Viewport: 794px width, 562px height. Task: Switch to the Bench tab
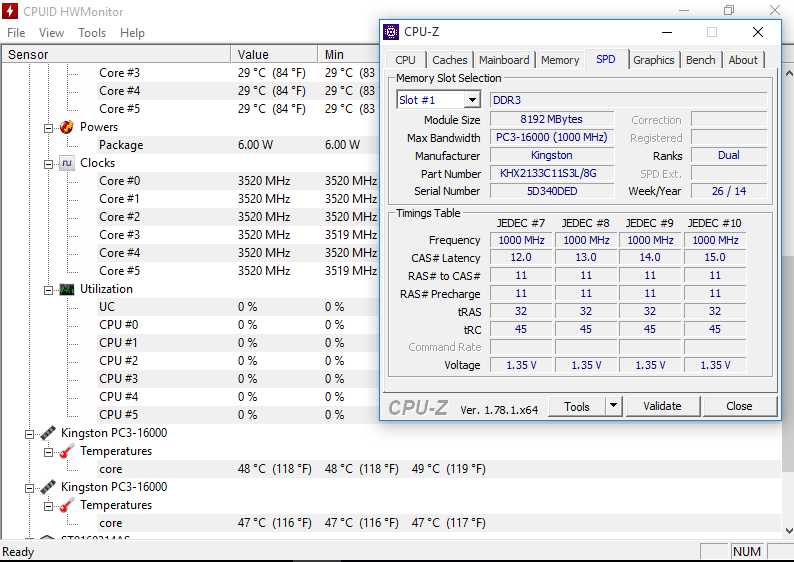click(x=701, y=60)
